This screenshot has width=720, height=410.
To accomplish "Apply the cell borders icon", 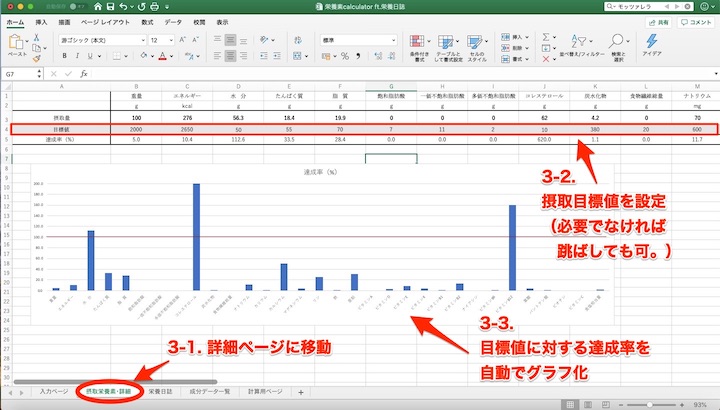I will click(x=117, y=56).
